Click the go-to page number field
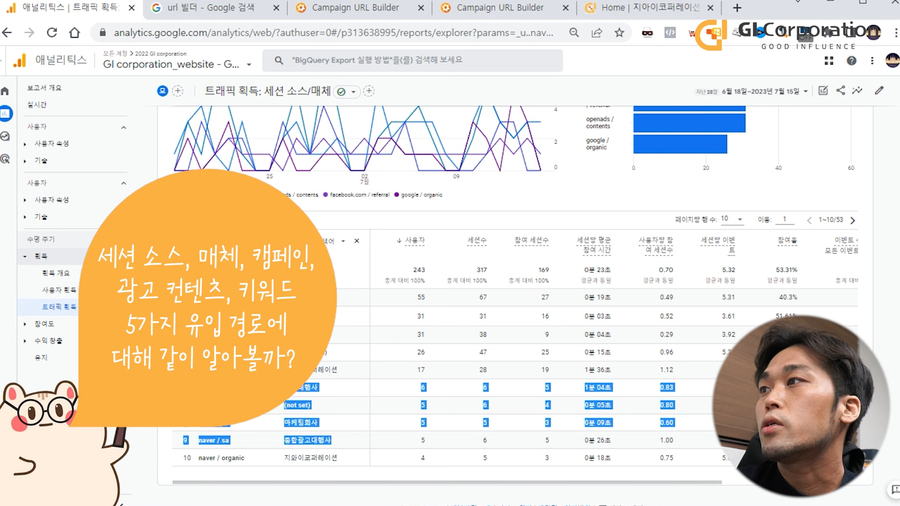 coord(785,220)
